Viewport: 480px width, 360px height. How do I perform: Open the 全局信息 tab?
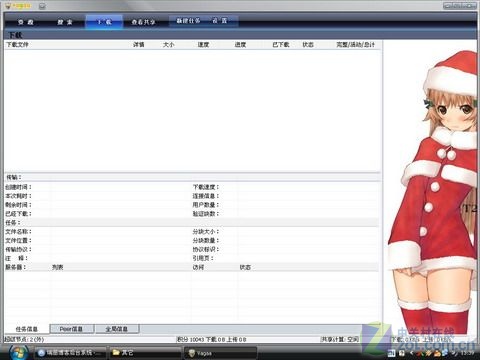coord(117,329)
